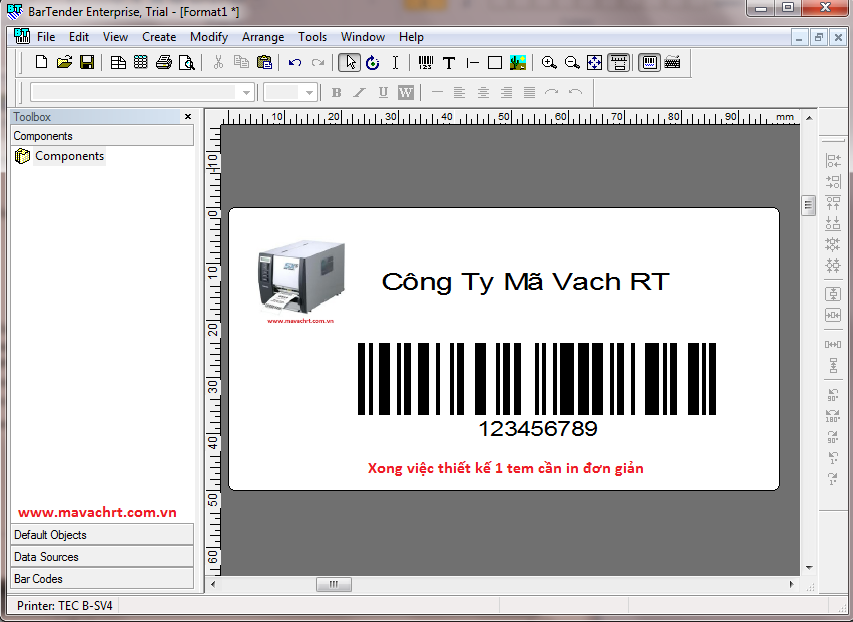The height and width of the screenshot is (622, 853).
Task: Justify text in formatting bar
Action: (x=529, y=93)
